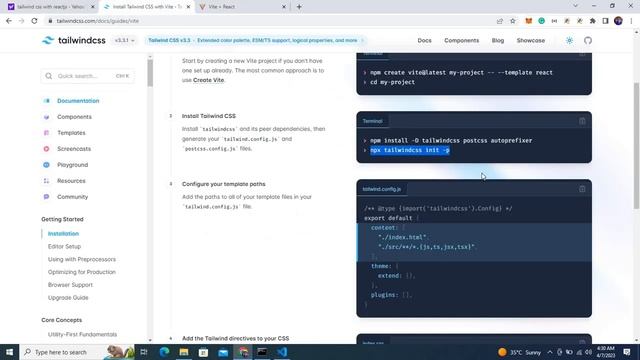Image resolution: width=640 pixels, height=360 pixels.
Task: Open Upgrade Guide page
Action: coord(68,298)
